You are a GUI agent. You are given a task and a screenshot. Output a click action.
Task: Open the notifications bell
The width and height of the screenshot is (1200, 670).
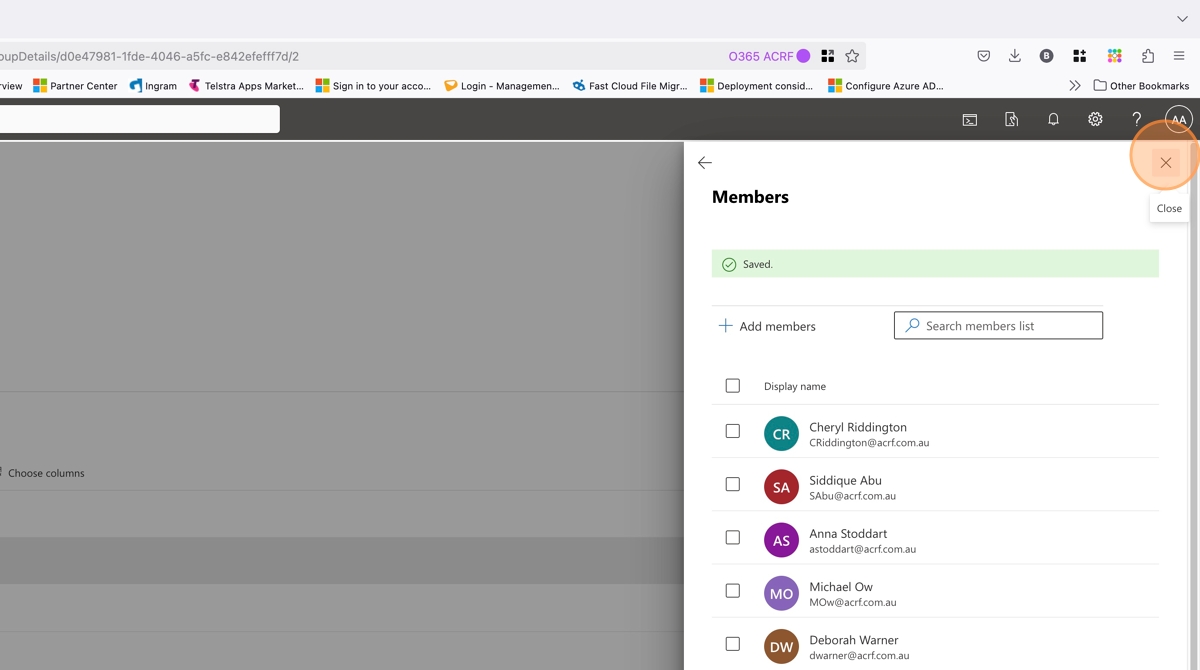[x=1053, y=119]
